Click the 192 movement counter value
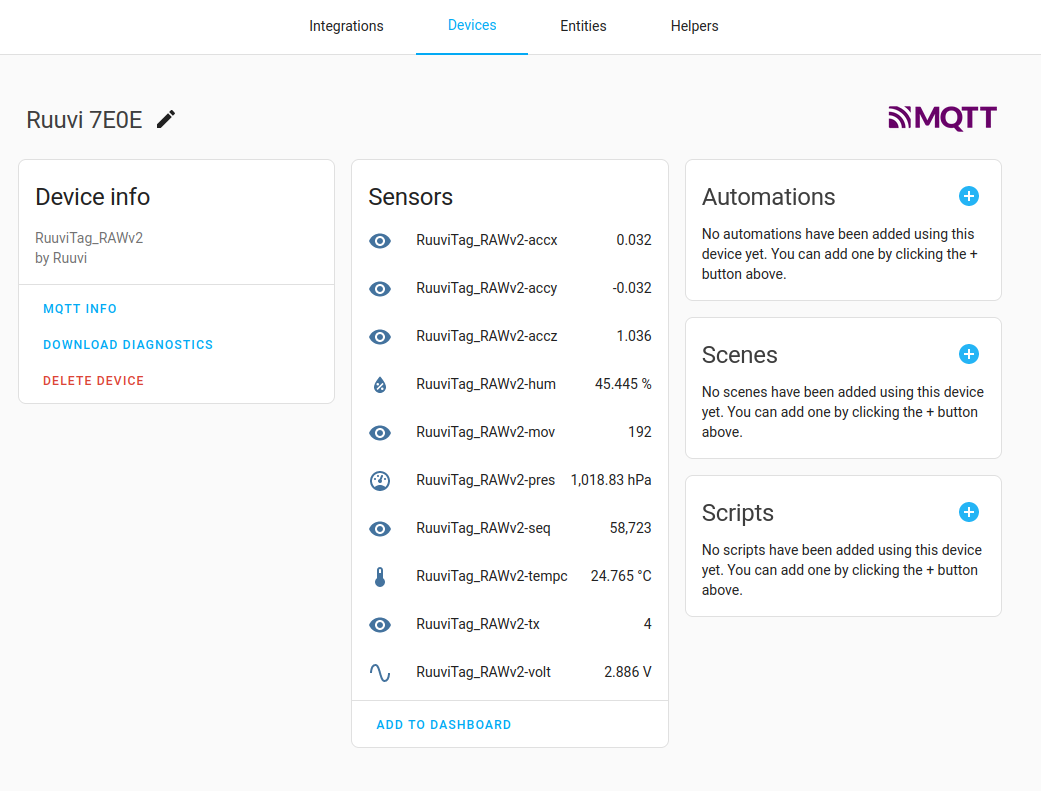 640,432
